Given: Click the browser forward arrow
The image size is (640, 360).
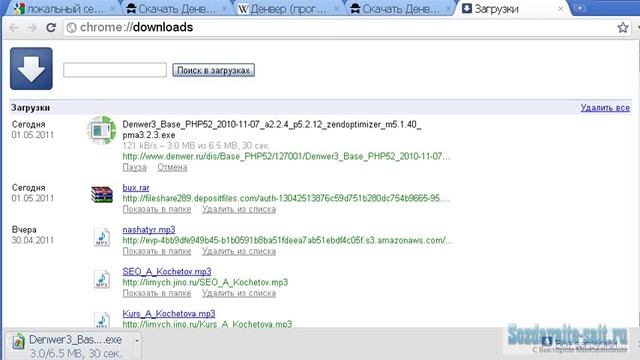Looking at the screenshot, I should click(x=32, y=28).
